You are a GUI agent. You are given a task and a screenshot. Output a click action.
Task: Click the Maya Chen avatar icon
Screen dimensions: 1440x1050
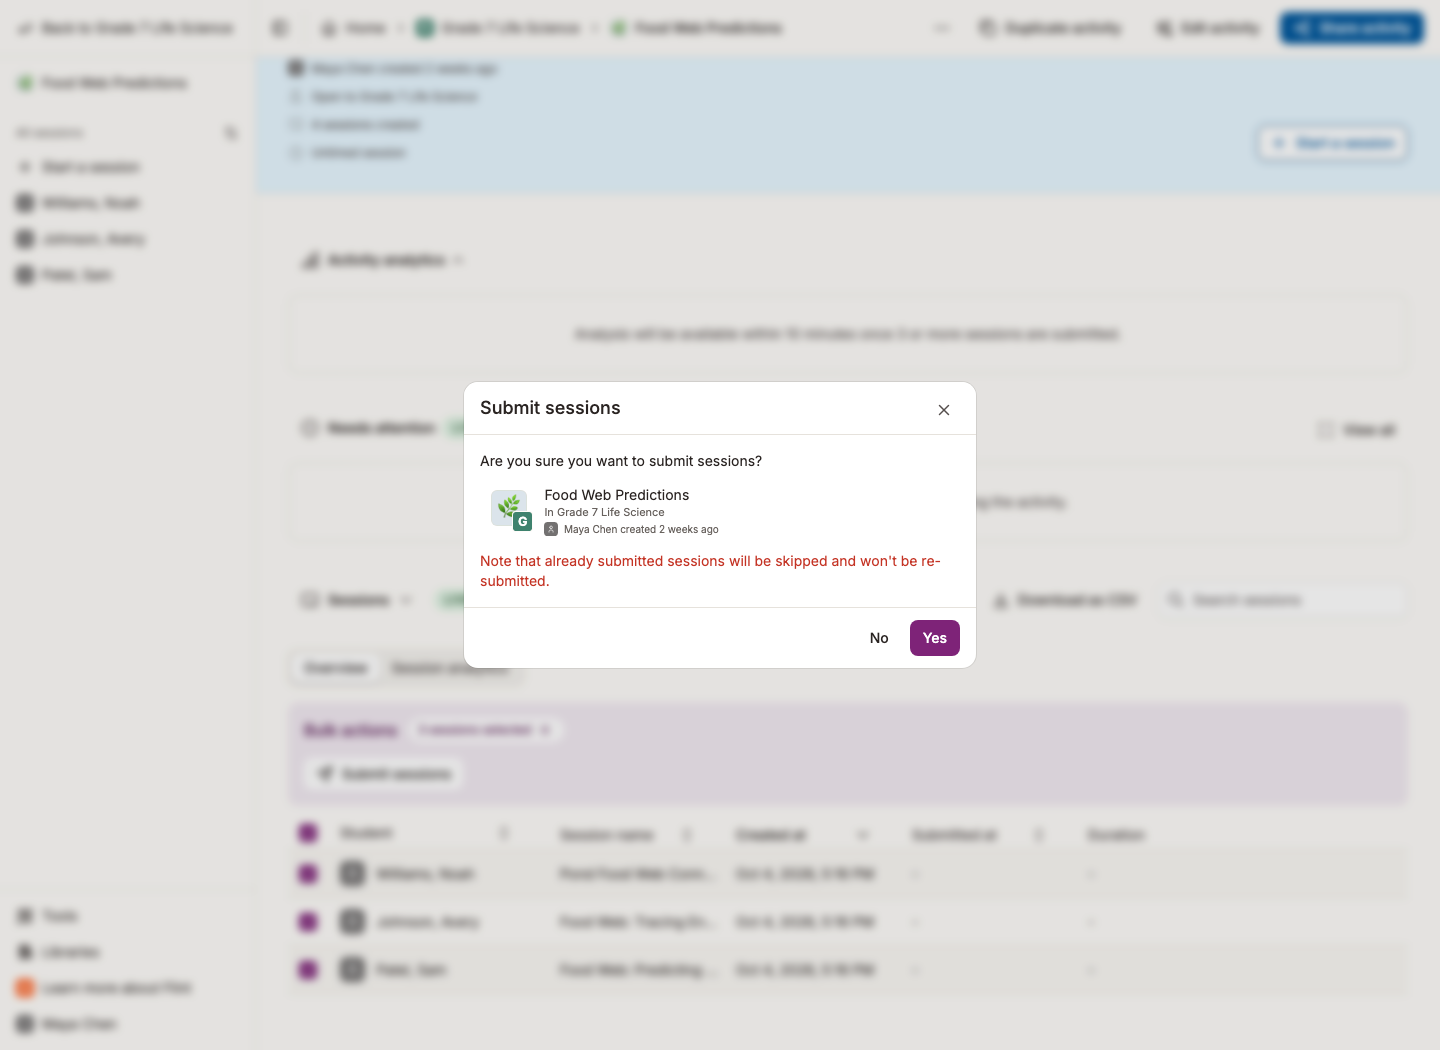(x=551, y=529)
